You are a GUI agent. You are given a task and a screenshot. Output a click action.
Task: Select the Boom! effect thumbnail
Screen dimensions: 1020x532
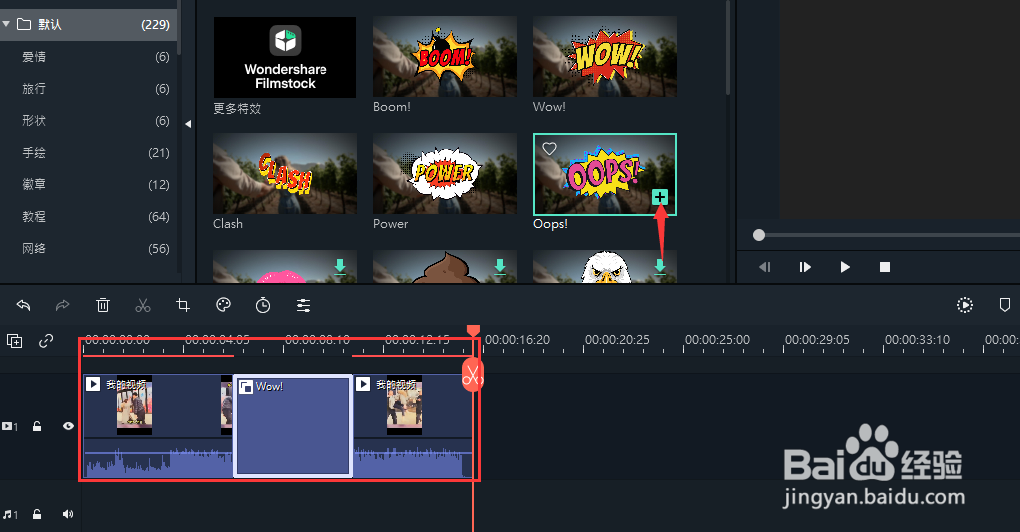pos(445,57)
